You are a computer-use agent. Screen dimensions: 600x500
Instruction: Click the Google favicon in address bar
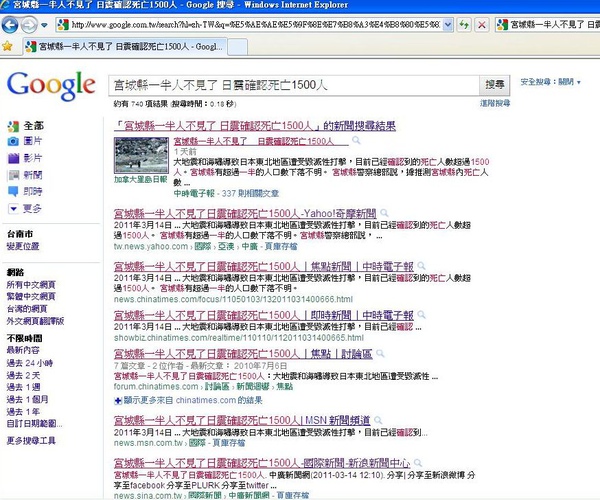63,25
